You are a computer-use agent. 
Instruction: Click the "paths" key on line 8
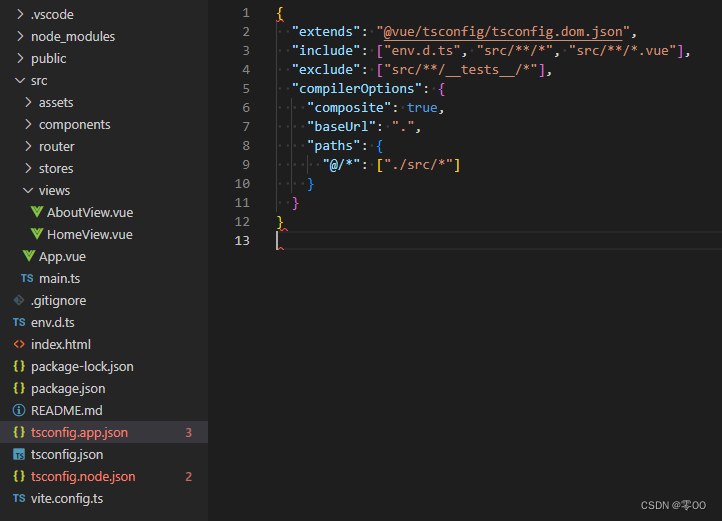(333, 146)
